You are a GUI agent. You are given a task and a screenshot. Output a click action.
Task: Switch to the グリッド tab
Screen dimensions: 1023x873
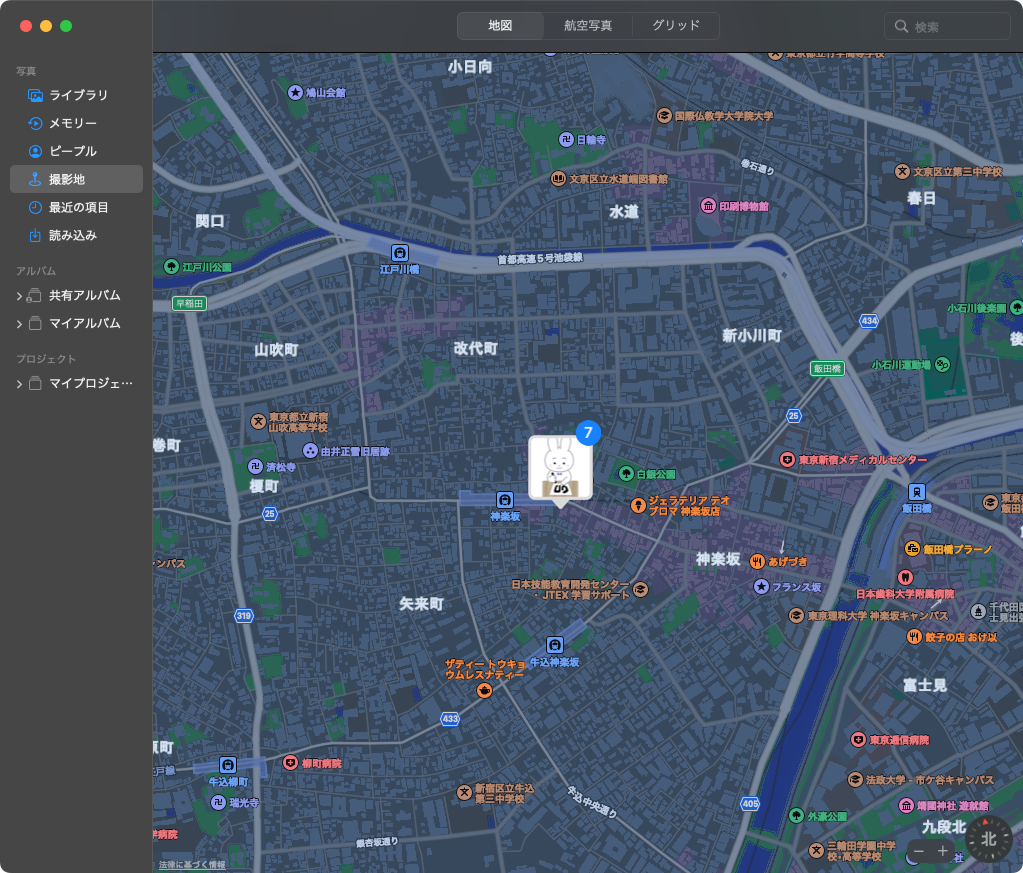(x=676, y=26)
